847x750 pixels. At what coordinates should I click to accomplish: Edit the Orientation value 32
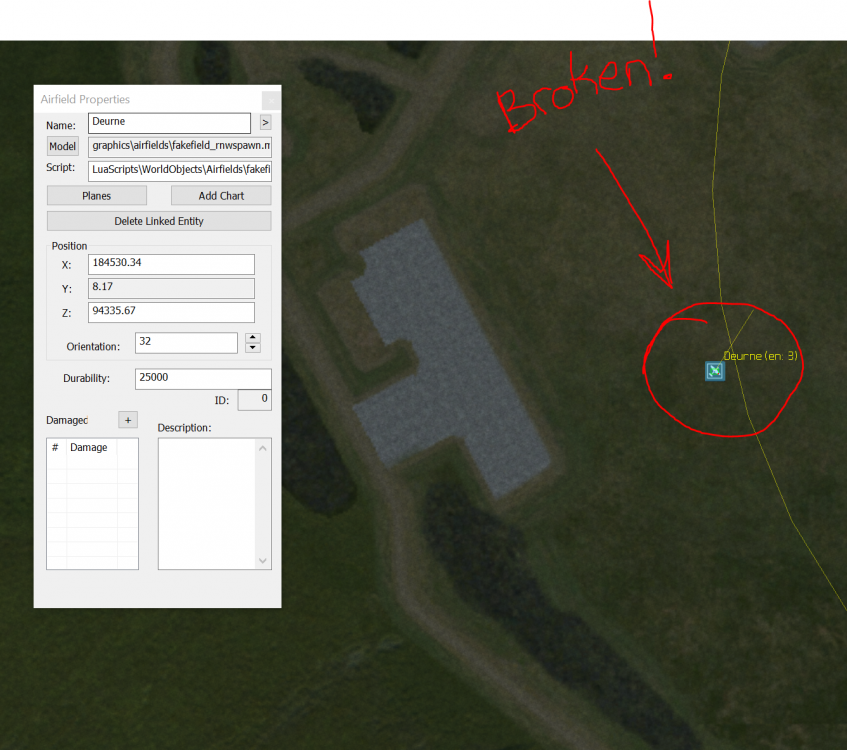(186, 343)
